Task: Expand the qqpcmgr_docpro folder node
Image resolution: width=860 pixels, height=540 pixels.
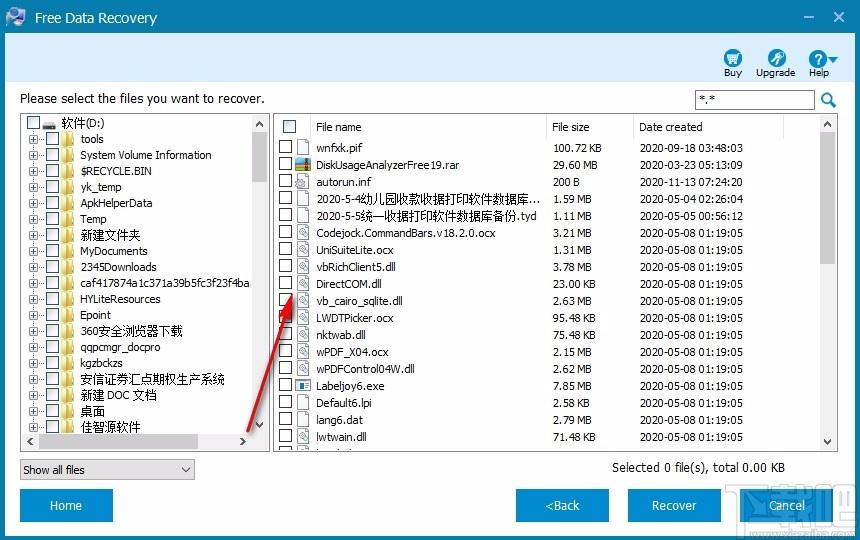Action: pos(33,347)
